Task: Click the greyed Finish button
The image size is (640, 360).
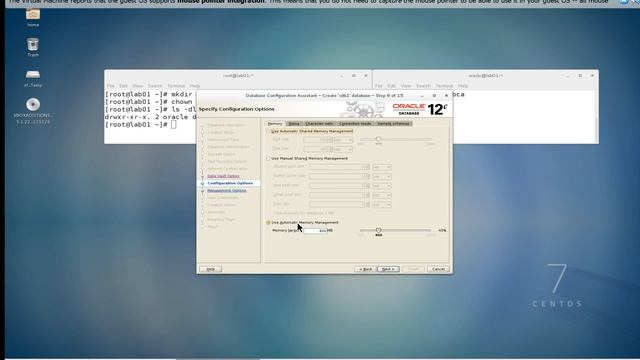Action: point(413,269)
